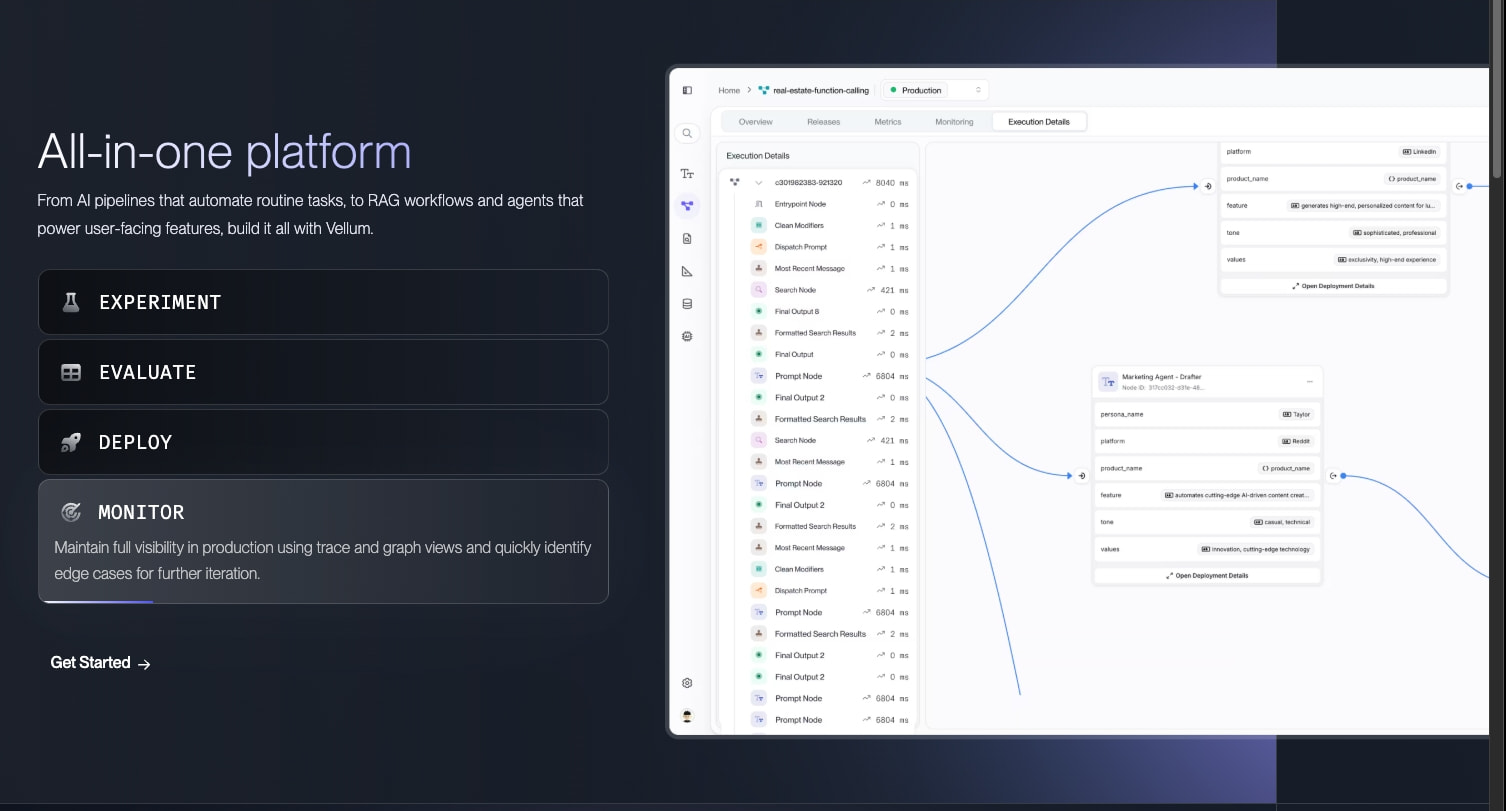
Task: Open the chip/models sidebar icon
Action: pos(687,337)
